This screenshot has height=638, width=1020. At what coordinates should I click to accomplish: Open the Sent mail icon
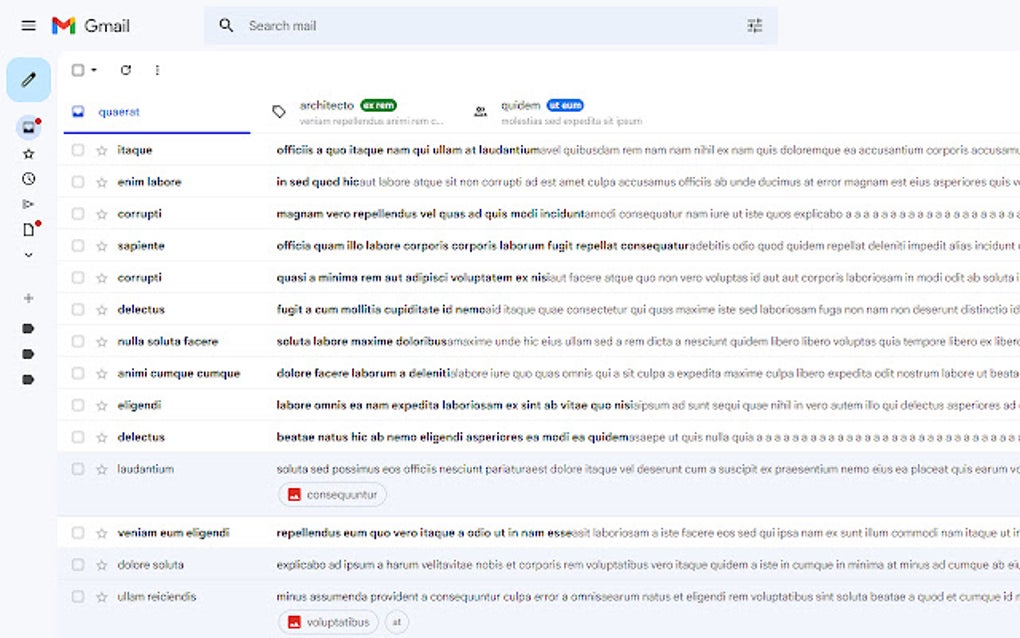tap(28, 203)
